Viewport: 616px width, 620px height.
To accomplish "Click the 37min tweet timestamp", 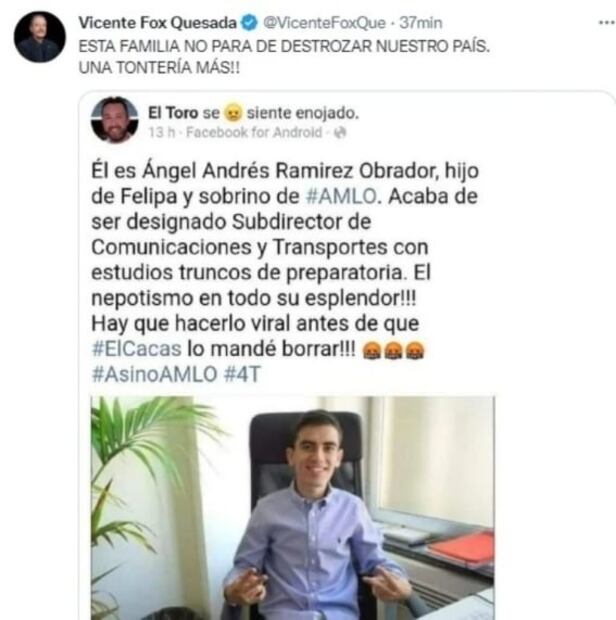I will (x=420, y=23).
